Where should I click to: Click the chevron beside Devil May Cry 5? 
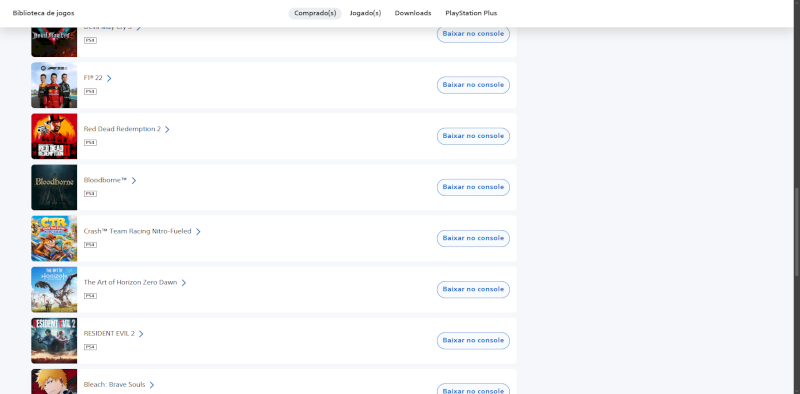[x=139, y=28]
